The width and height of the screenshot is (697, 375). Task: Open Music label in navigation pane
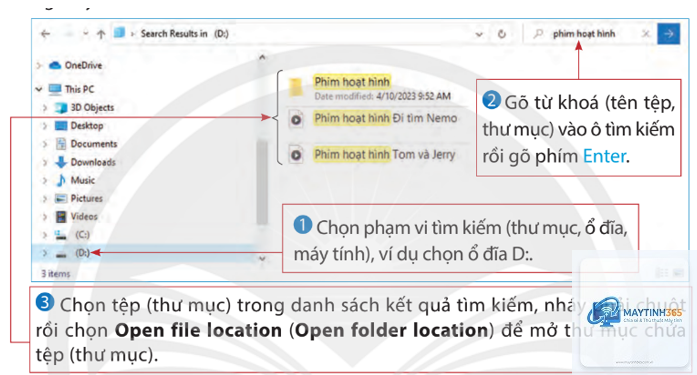83,180
